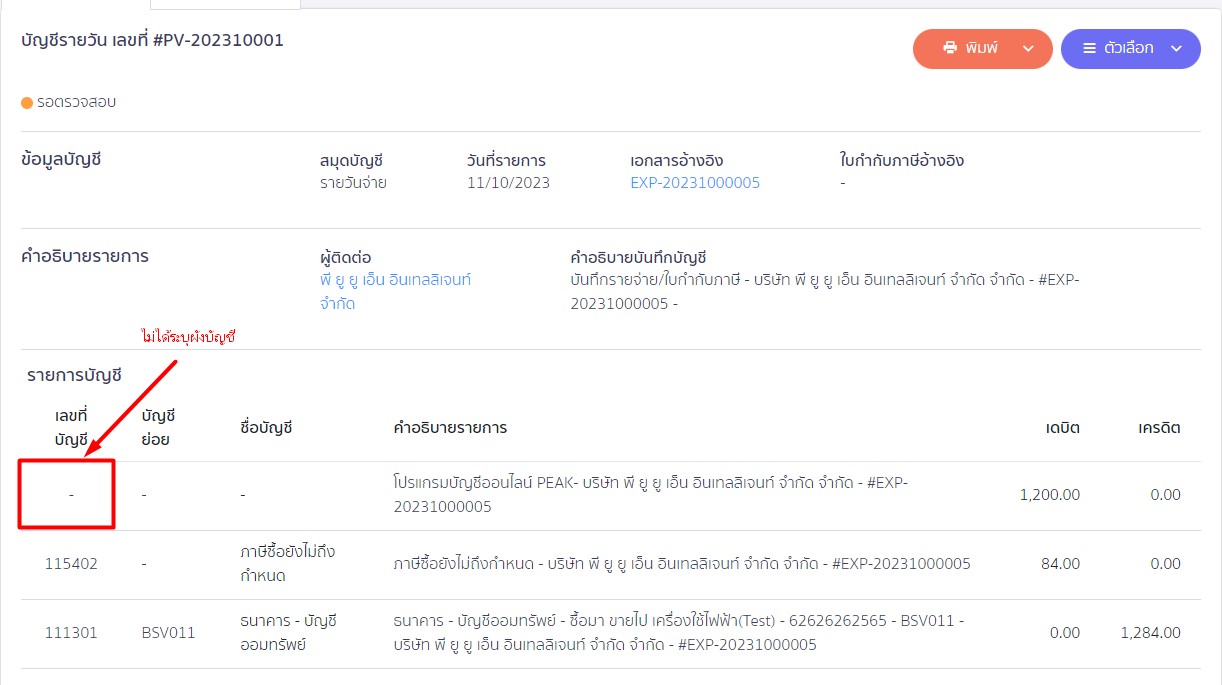Click the 1,284.00 credit amount

1150,633
